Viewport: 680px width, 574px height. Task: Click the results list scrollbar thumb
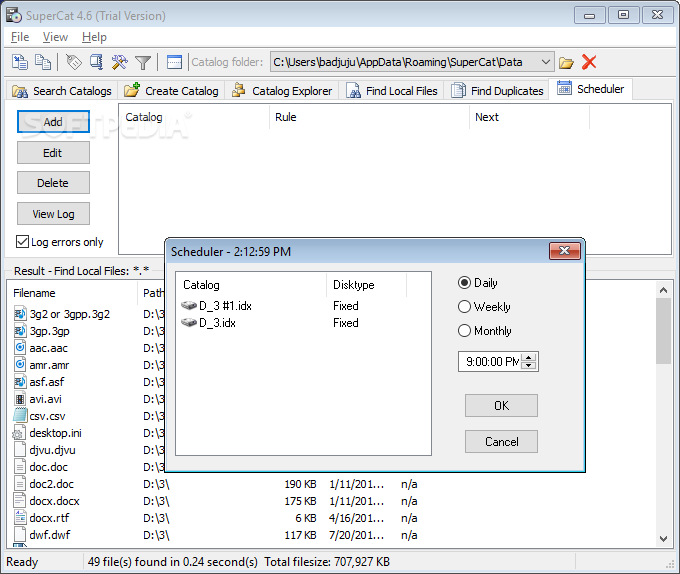[x=663, y=331]
